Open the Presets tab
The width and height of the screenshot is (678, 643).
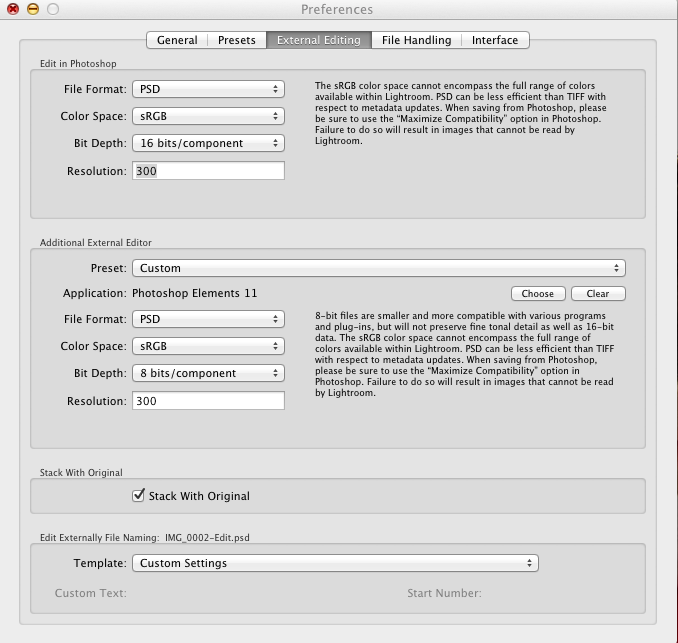click(237, 40)
